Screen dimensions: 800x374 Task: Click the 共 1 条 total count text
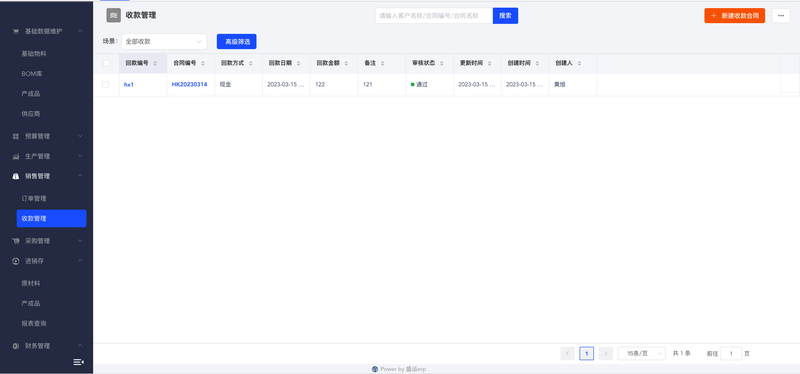pyautogui.click(x=682, y=354)
